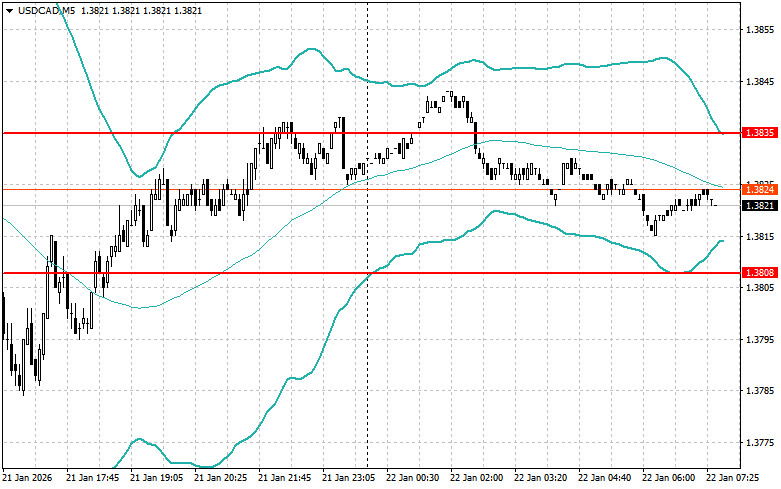
Task: Click the 1.3815 price scale value
Action: 760,236
